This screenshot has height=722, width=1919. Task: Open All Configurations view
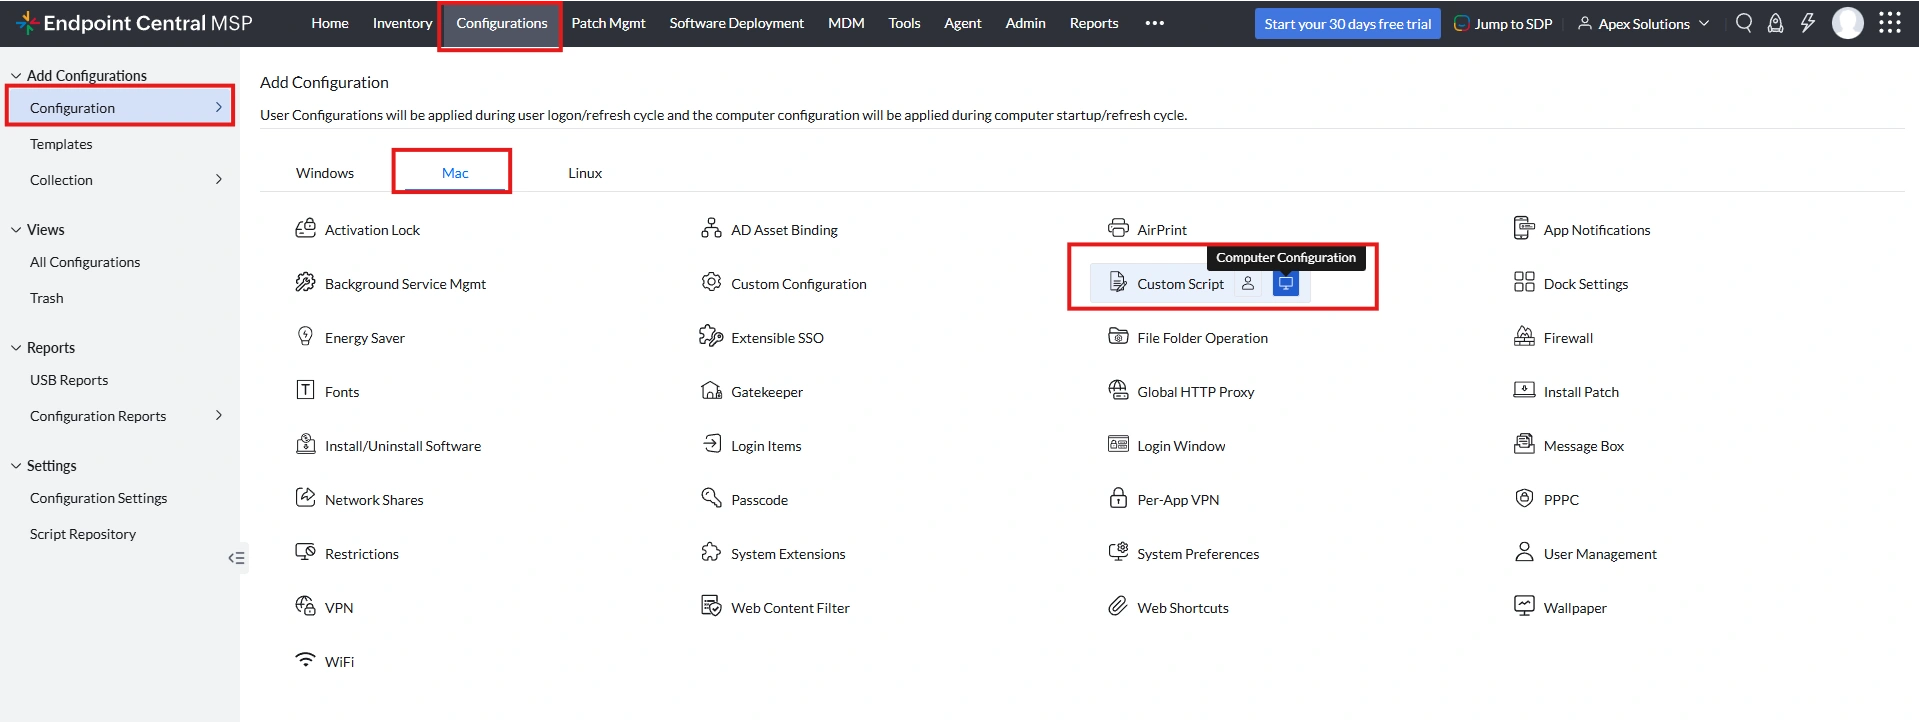point(85,262)
